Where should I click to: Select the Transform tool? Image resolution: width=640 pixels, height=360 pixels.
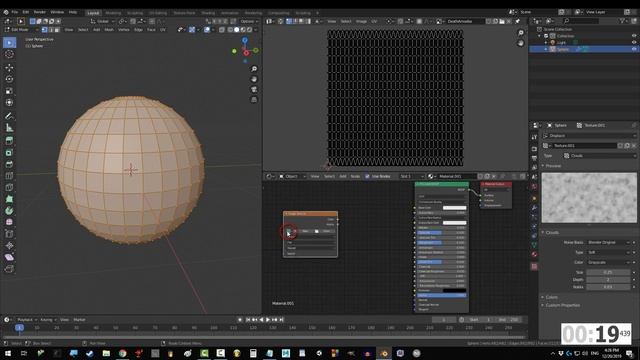tap(9, 102)
